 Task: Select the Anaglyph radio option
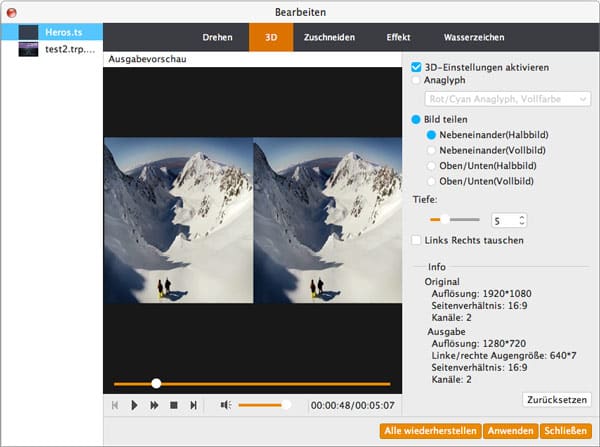pos(418,81)
